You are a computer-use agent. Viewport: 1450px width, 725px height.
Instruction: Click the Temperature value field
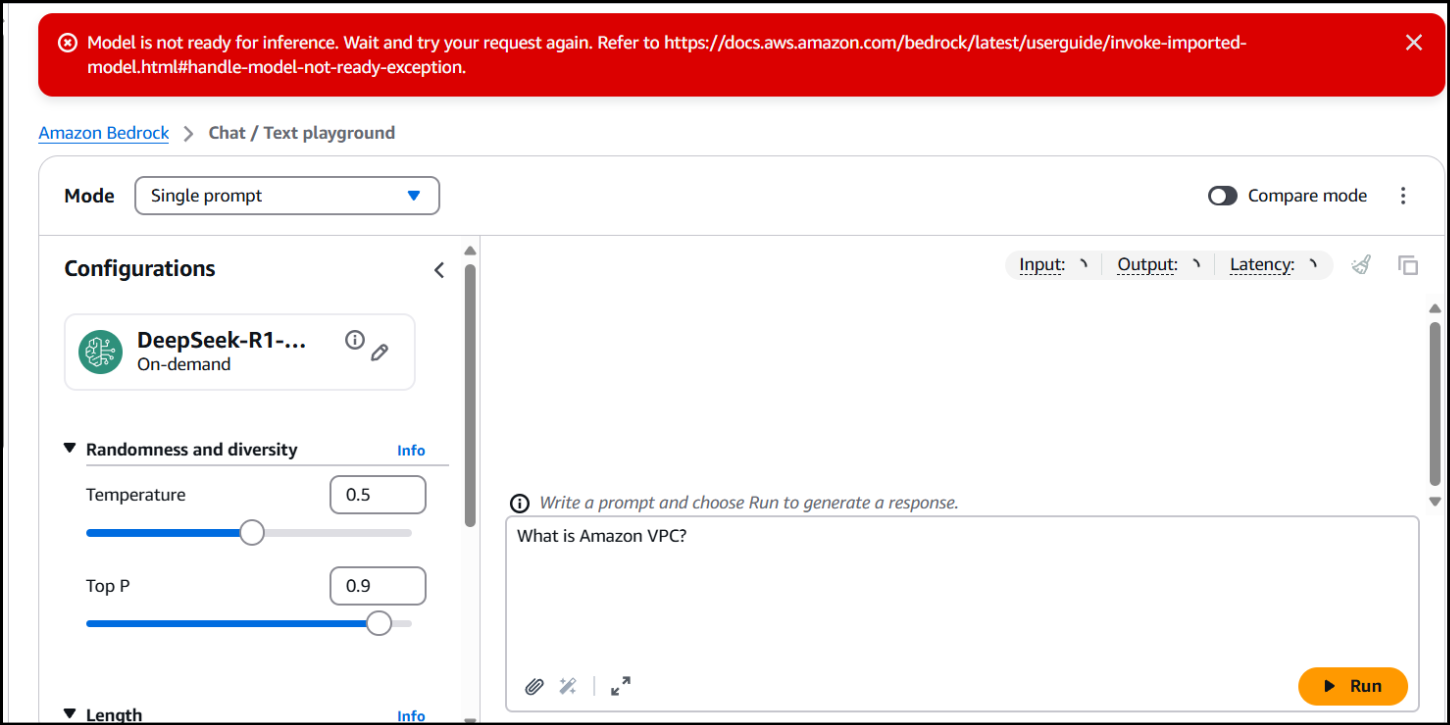pyautogui.click(x=378, y=495)
